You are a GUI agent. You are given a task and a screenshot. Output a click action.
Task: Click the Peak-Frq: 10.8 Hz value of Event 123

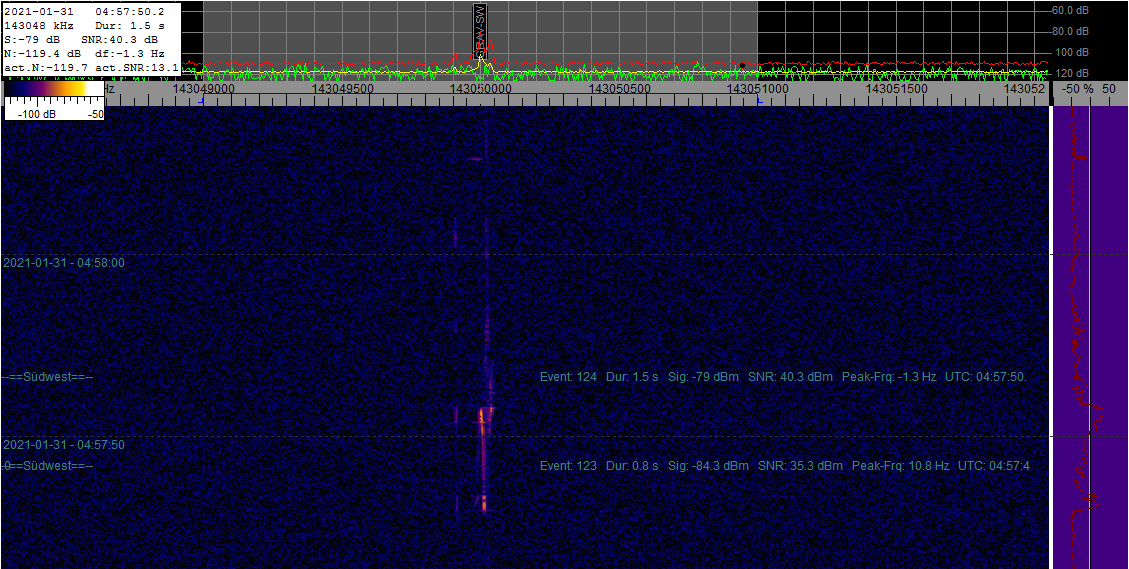click(900, 466)
